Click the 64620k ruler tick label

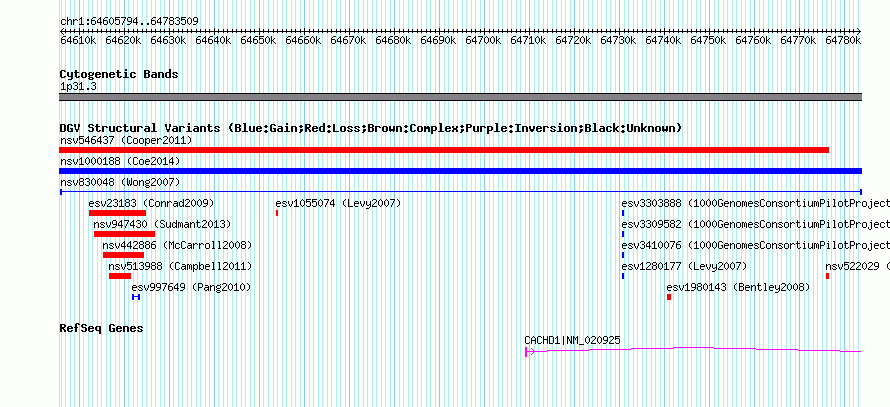124,40
